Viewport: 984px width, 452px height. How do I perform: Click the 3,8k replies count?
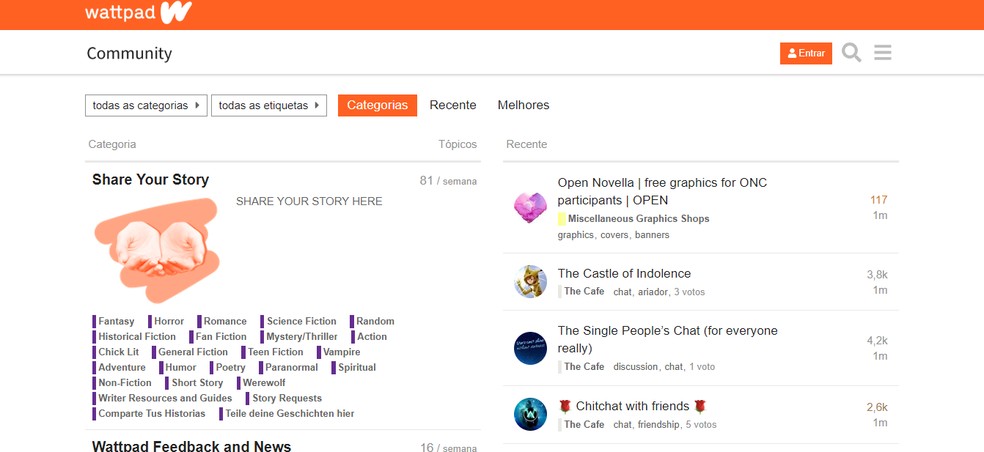[x=877, y=275]
